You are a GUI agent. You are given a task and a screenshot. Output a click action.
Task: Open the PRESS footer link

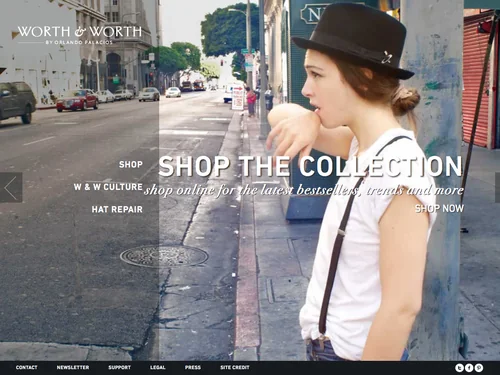pyautogui.click(x=193, y=367)
